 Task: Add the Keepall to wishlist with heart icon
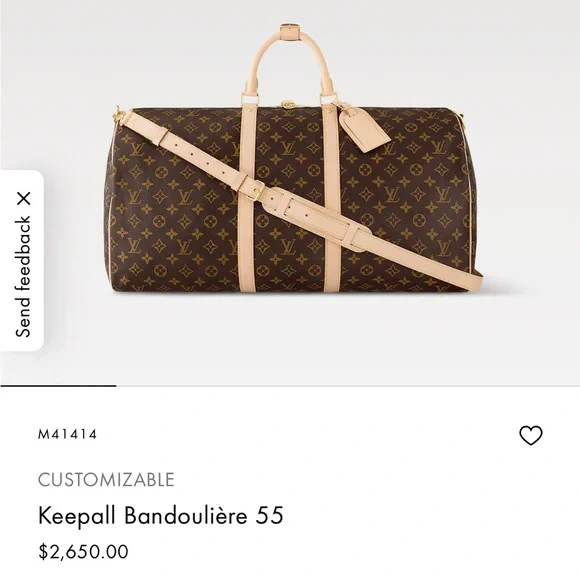point(530,435)
